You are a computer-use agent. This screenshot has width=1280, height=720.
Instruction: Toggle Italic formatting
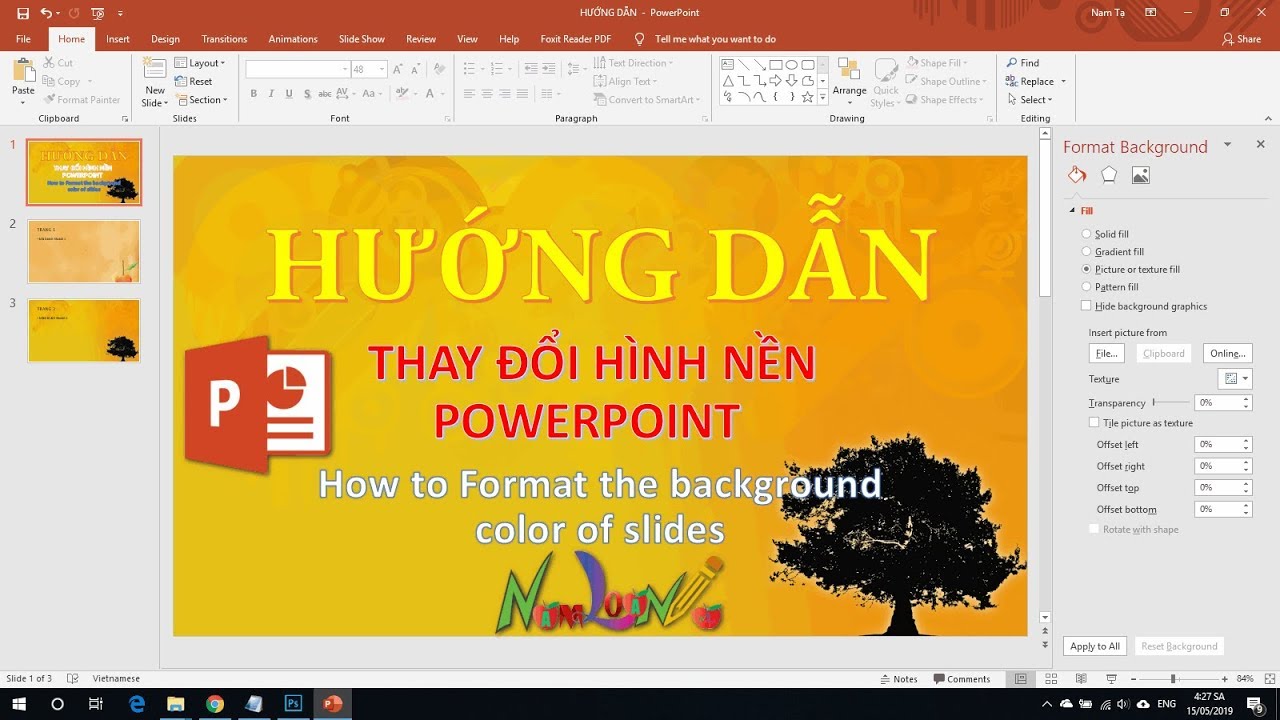click(272, 94)
